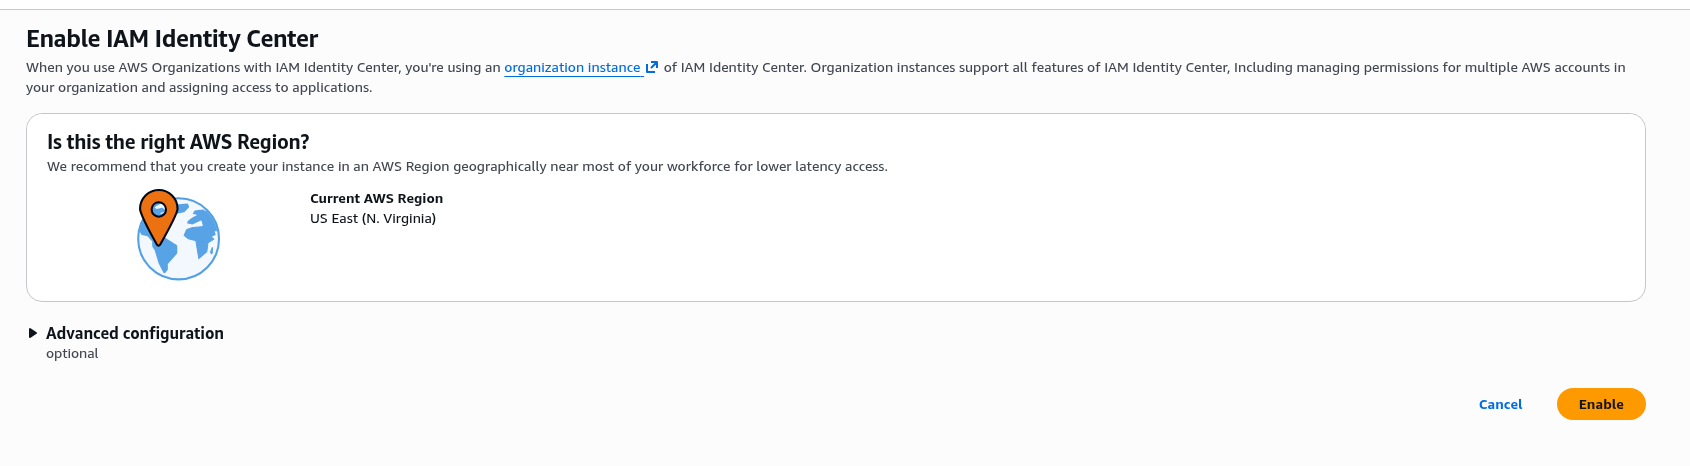Click the orange location pin icon
The image size is (1690, 466).
[158, 224]
